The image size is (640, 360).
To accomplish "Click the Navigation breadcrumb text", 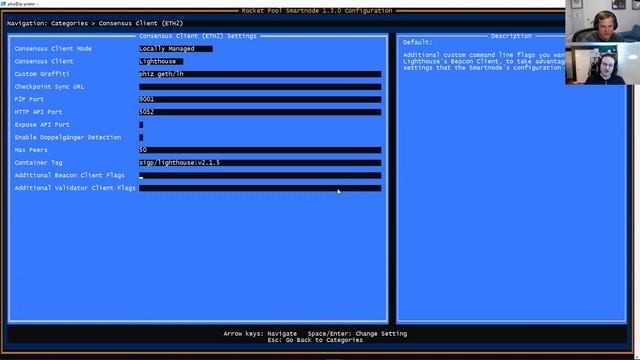I will pyautogui.click(x=95, y=23).
